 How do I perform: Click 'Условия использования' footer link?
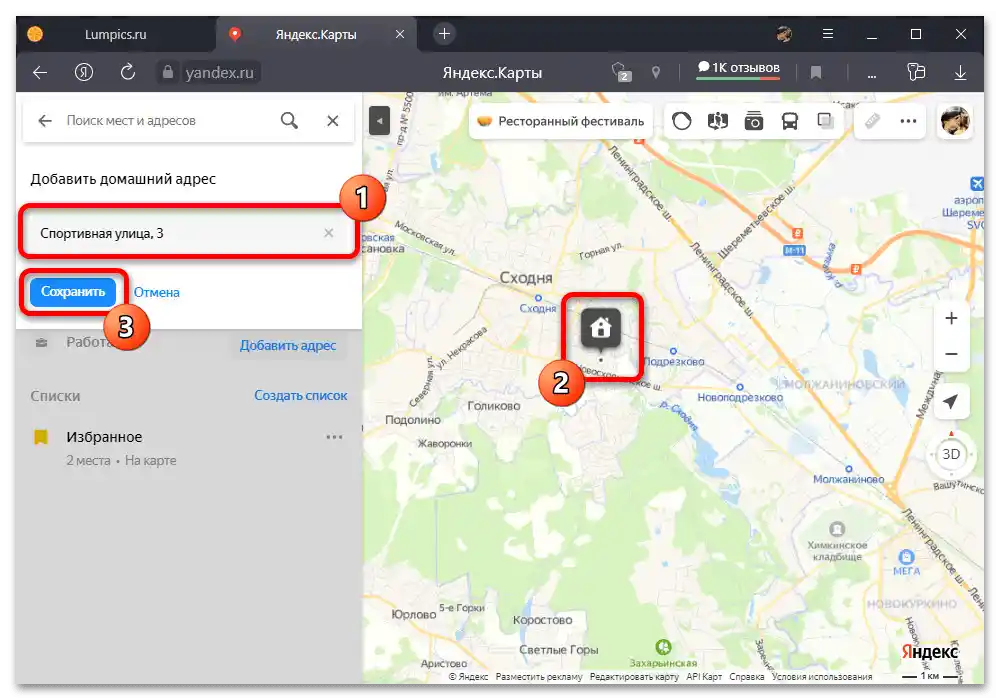pos(822,676)
